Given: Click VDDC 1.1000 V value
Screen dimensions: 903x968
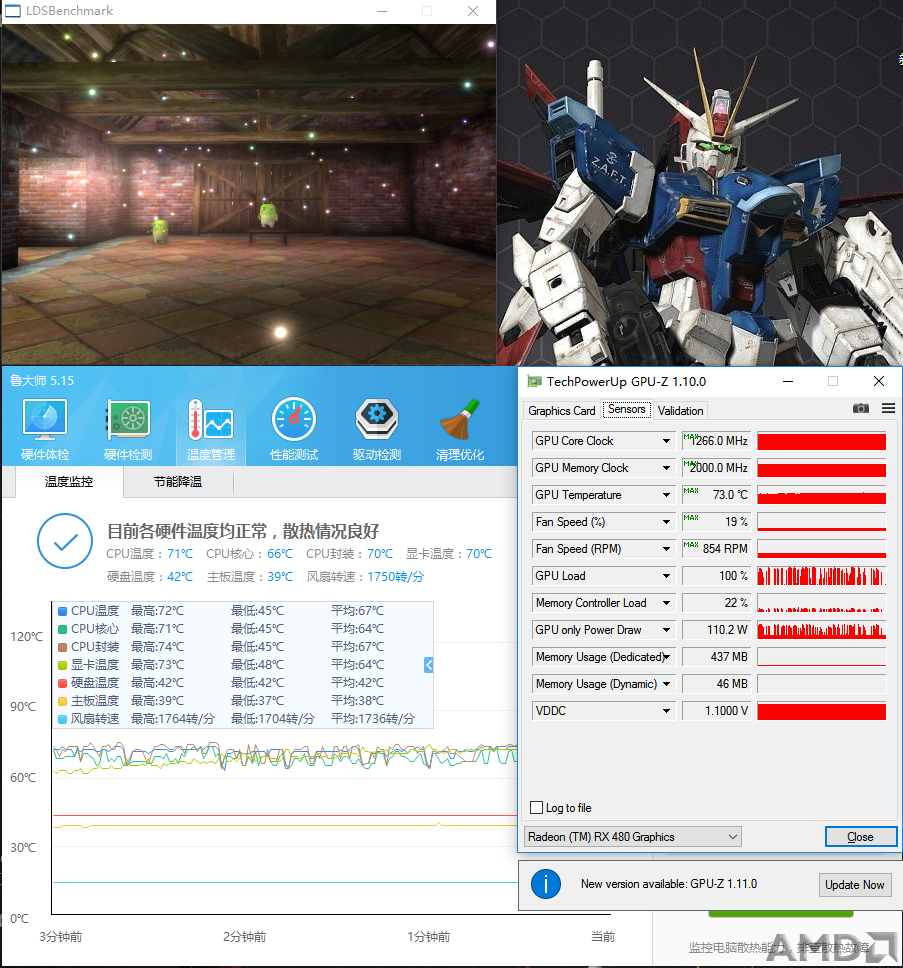Looking at the screenshot, I should click(x=717, y=711).
